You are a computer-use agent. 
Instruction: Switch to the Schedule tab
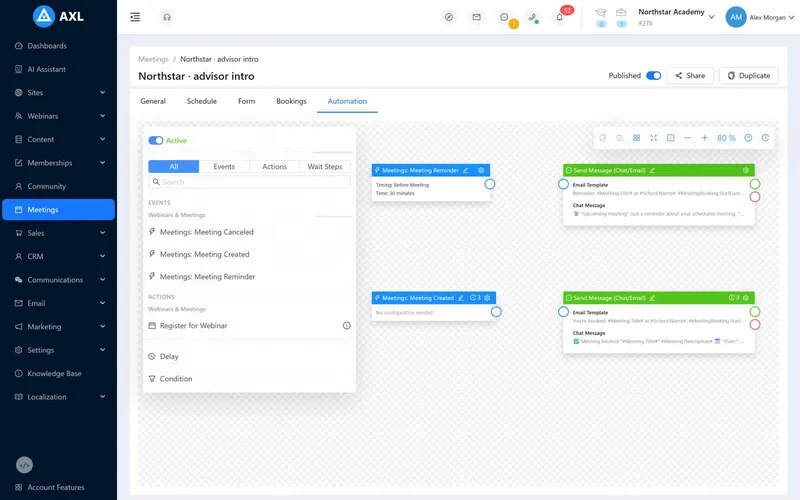point(202,101)
